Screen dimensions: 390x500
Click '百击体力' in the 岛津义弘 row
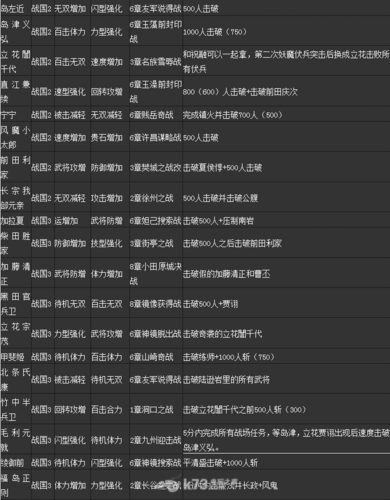[70, 32]
